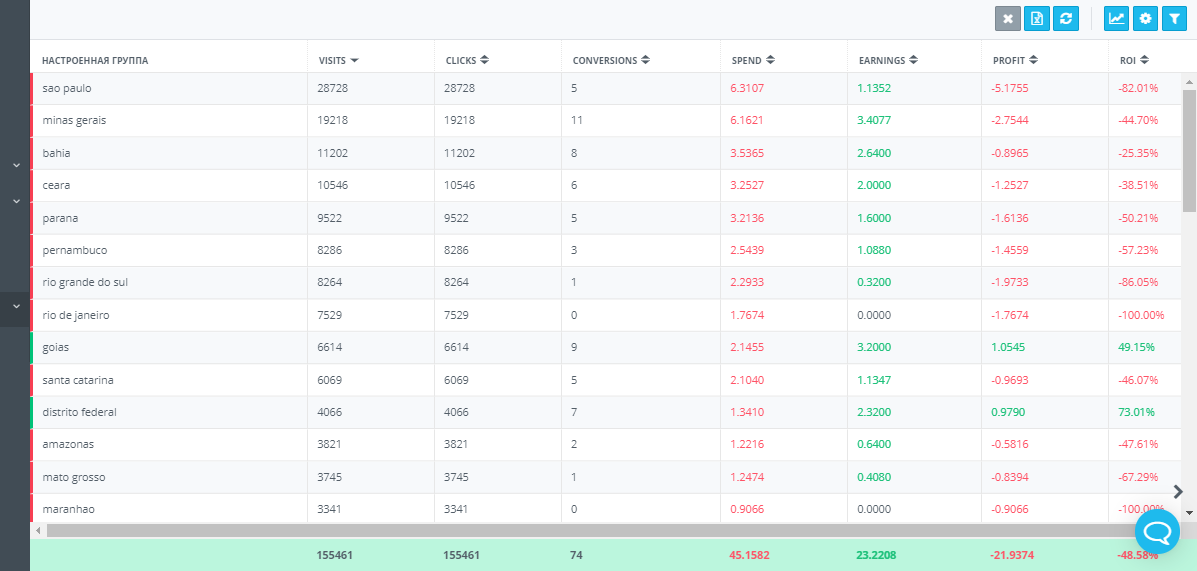Viewport: 1197px width, 571px height.
Task: Click the vertical scrollbar thumb
Action: pos(1189,150)
